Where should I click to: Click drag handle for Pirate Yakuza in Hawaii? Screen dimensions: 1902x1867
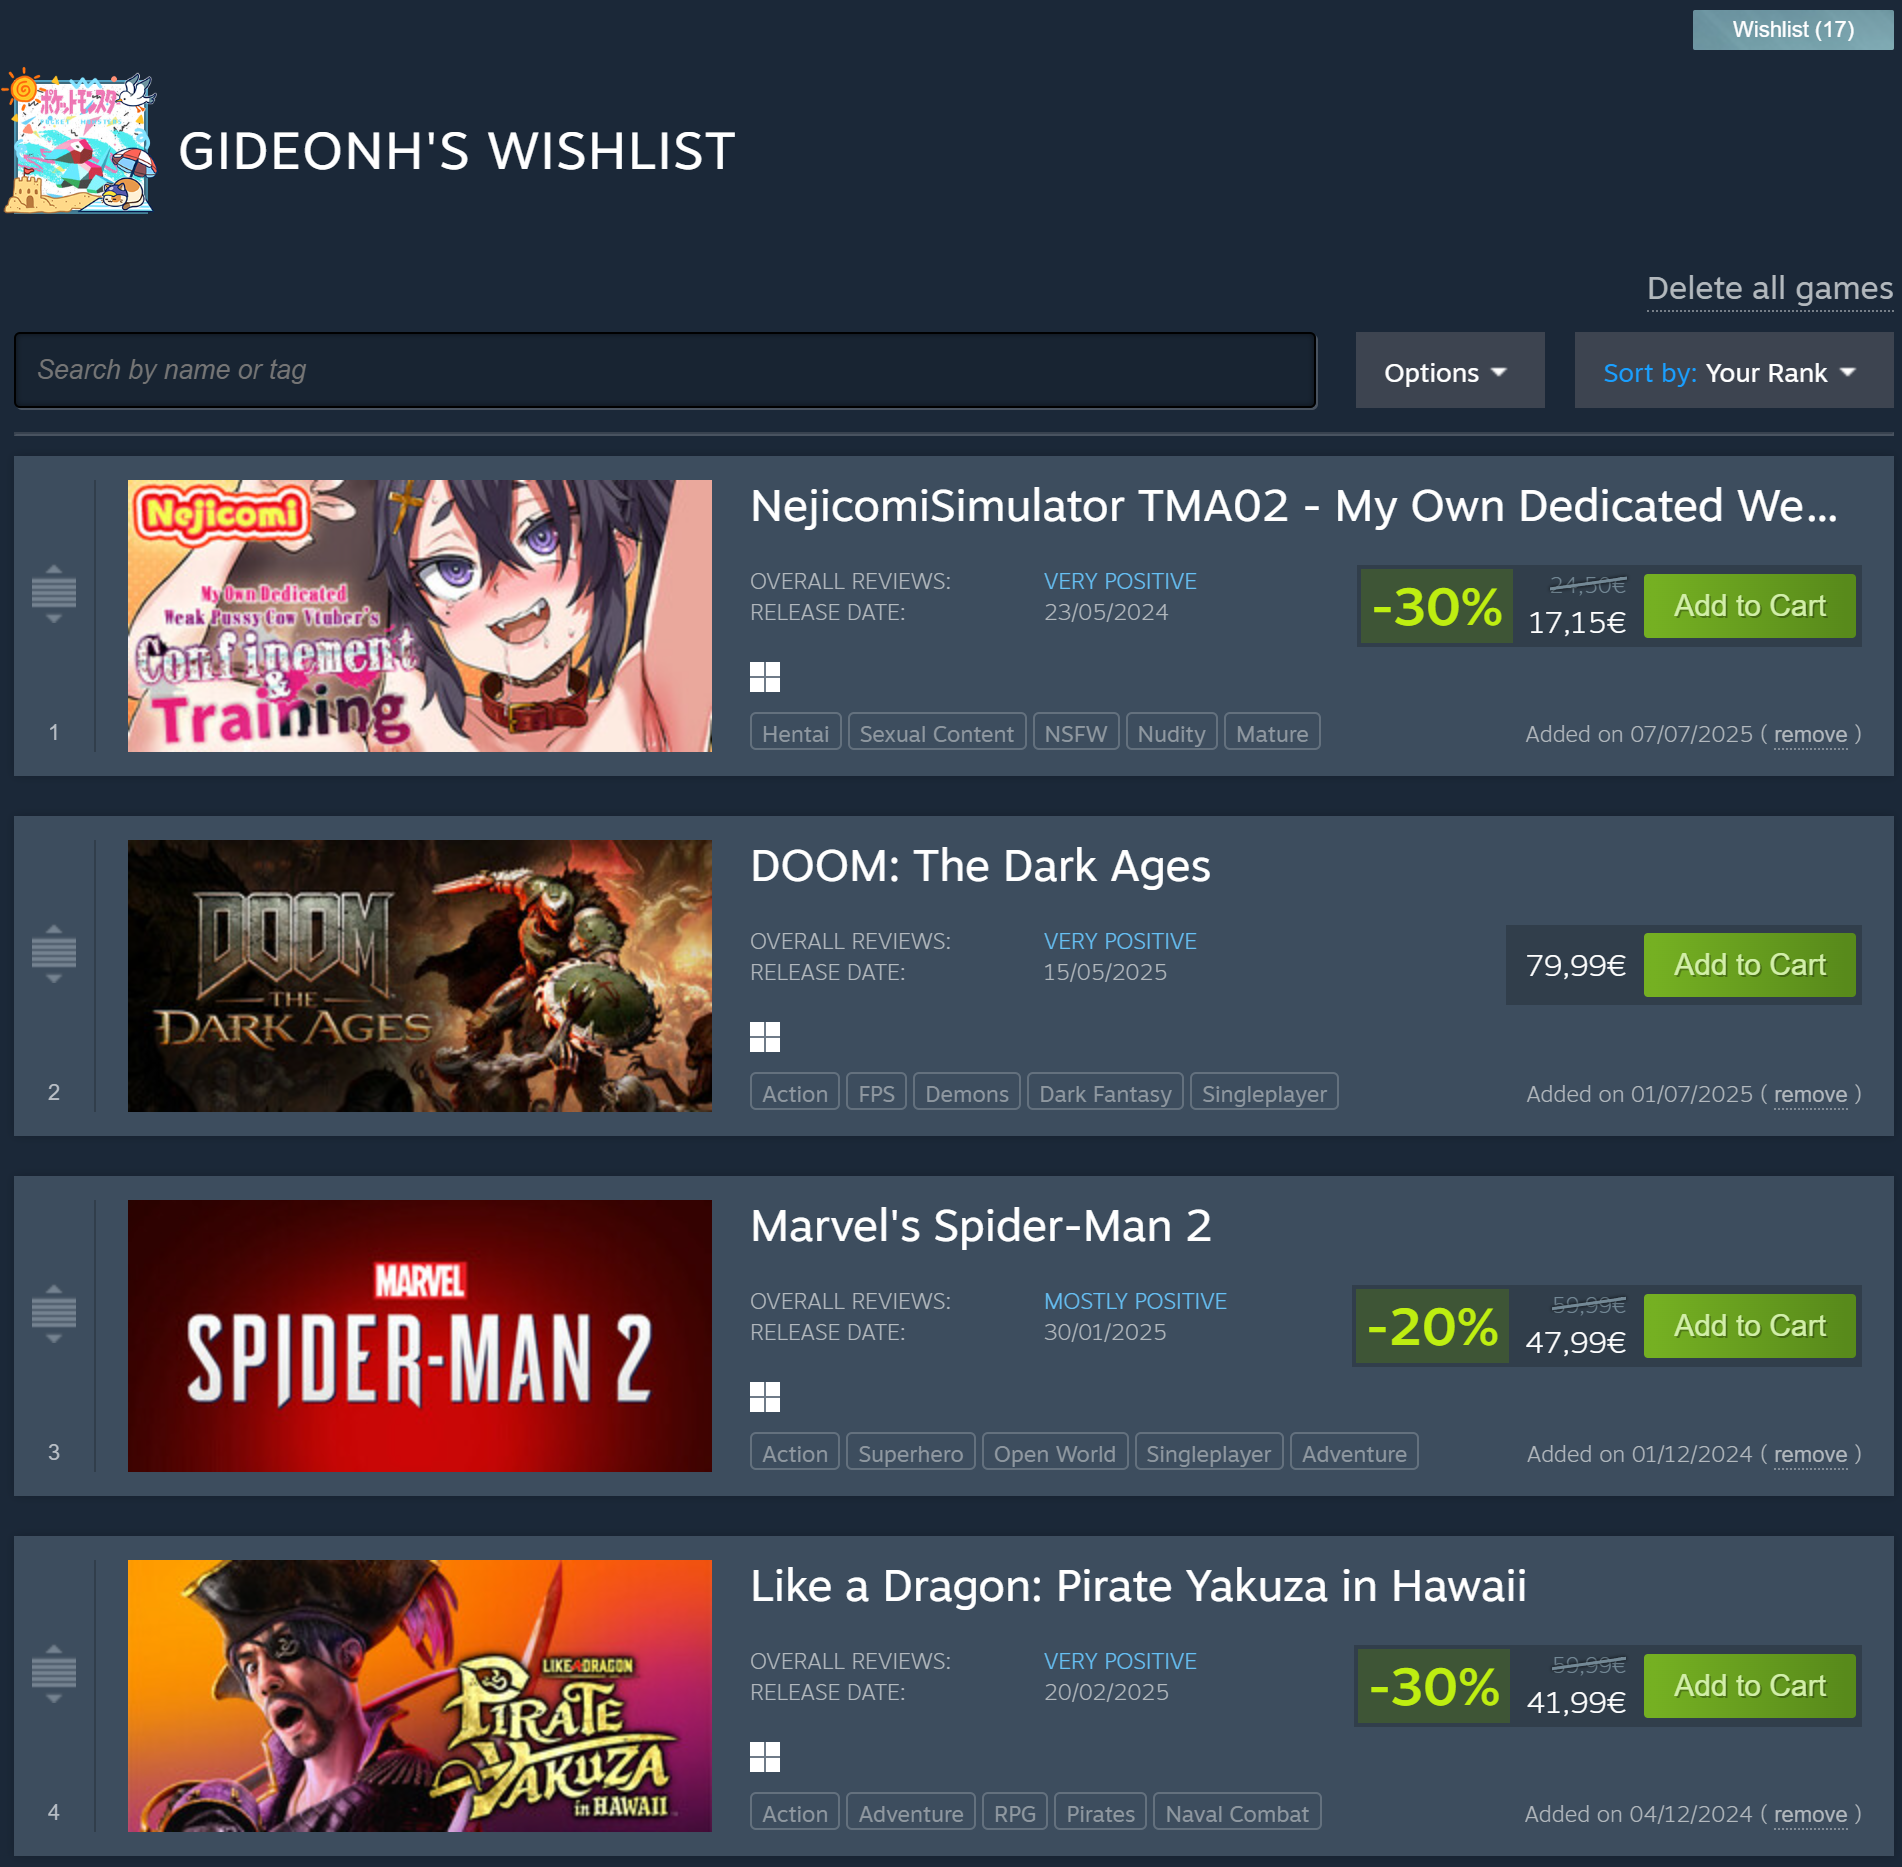coord(54,1674)
